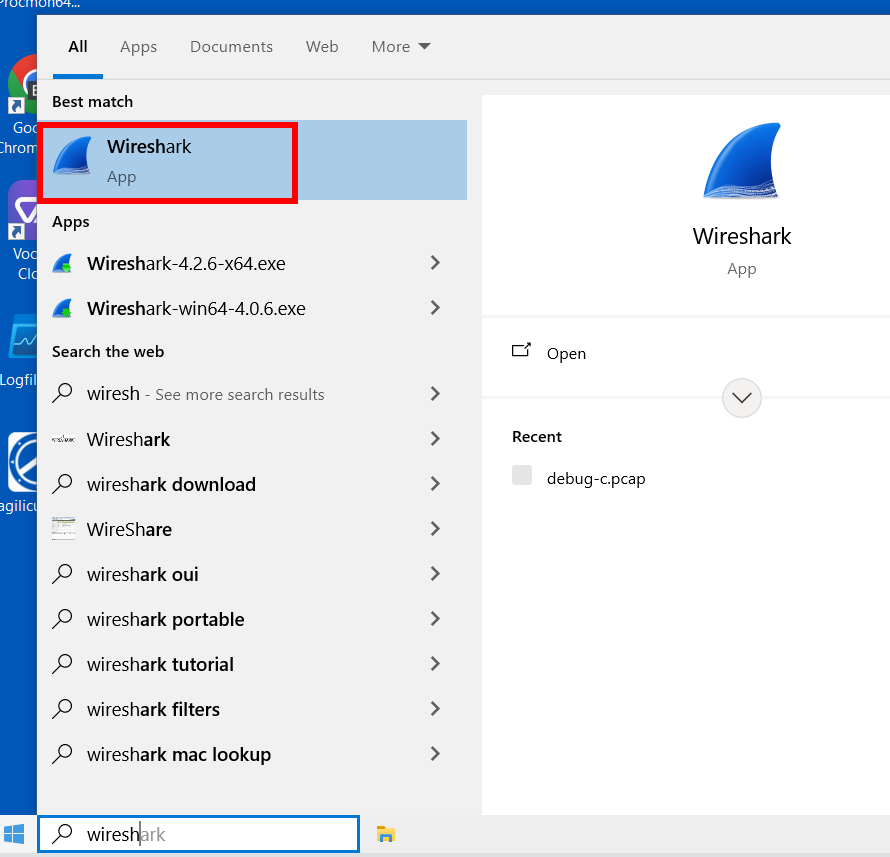Open File Explorer from the taskbar
The image size is (890, 857).
pos(385,834)
